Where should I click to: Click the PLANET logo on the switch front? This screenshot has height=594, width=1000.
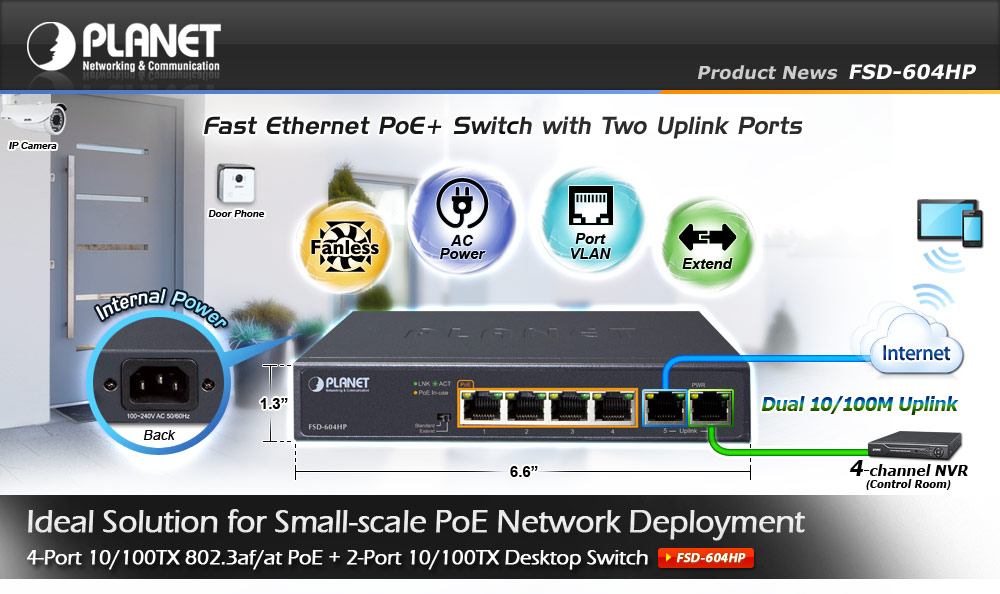(x=339, y=383)
